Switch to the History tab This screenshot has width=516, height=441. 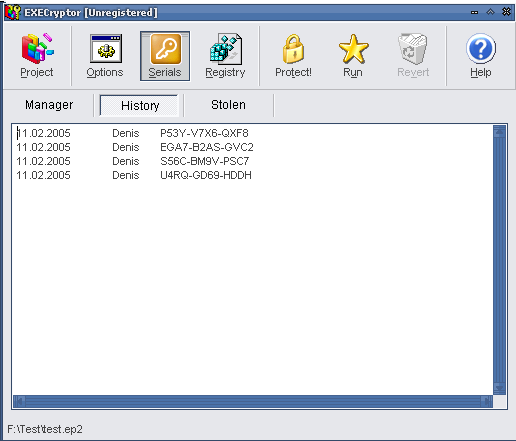point(139,106)
